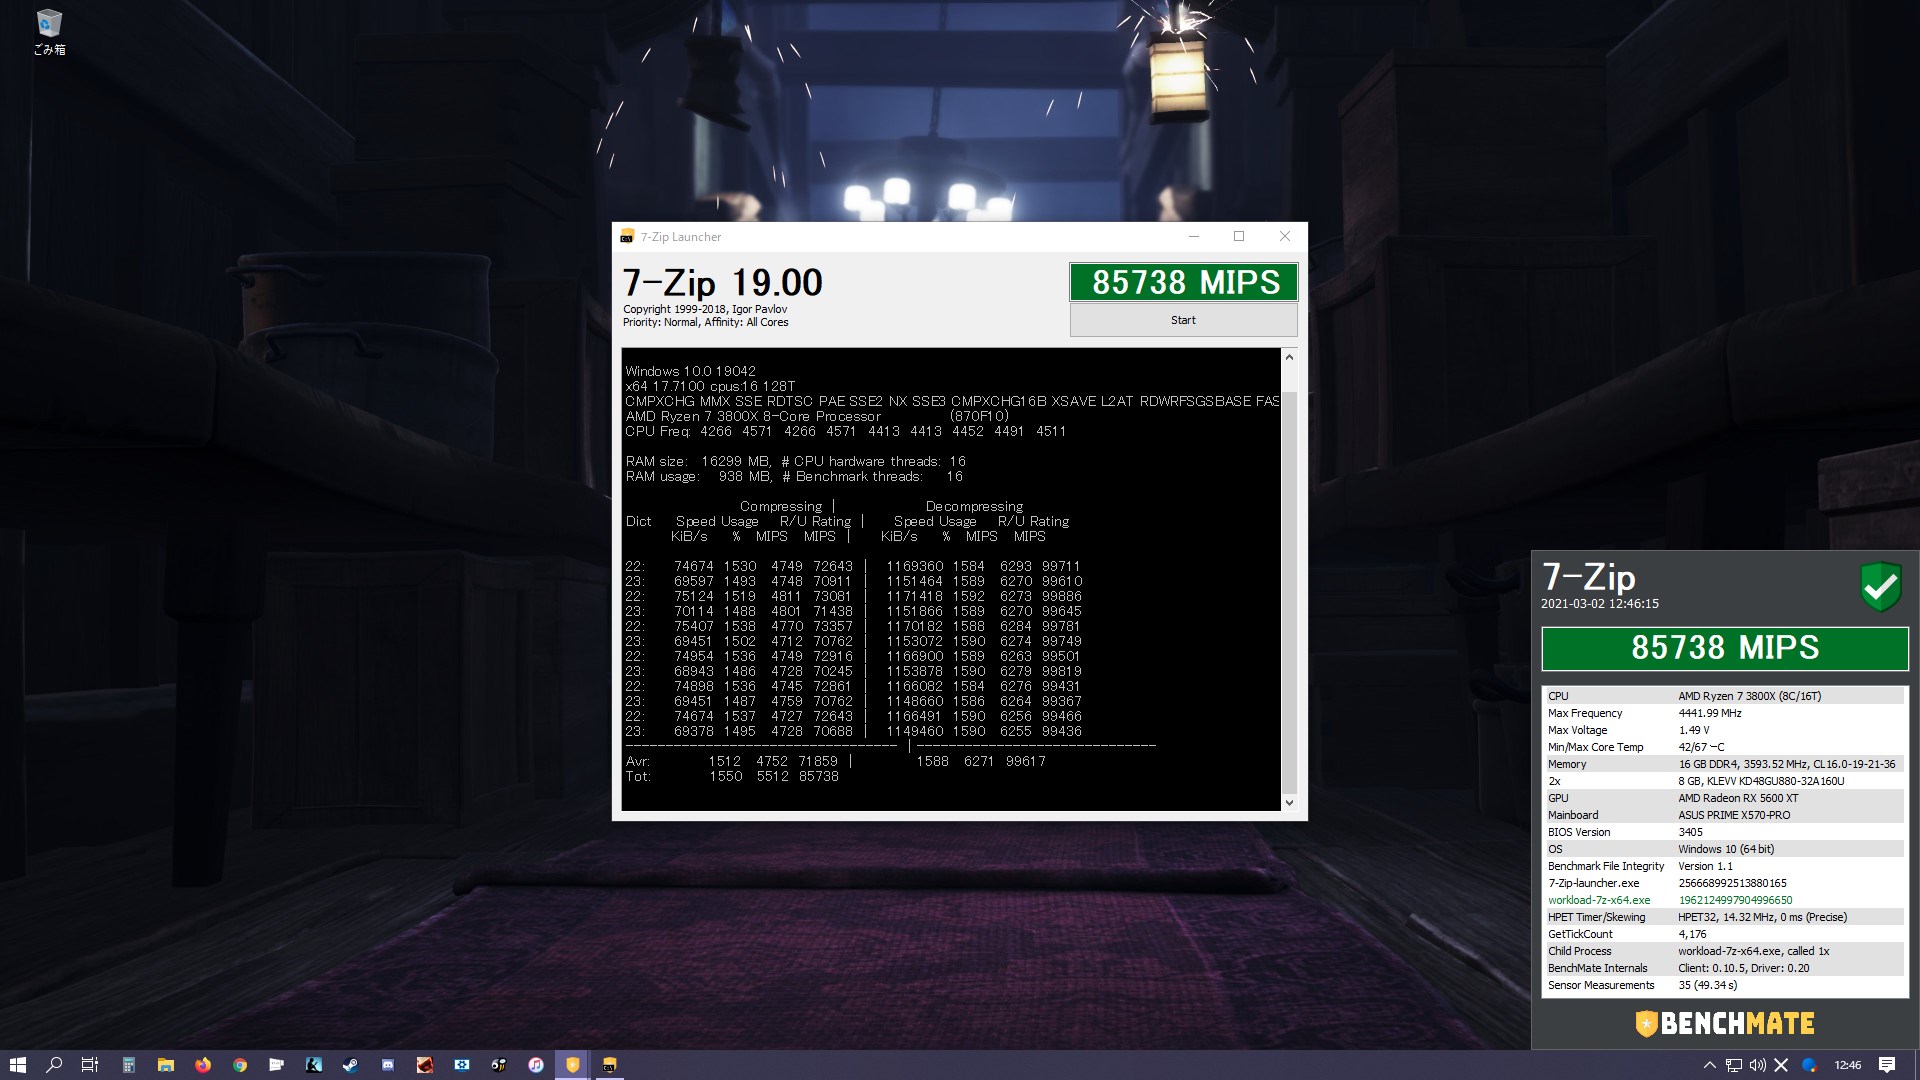The width and height of the screenshot is (1920, 1080).
Task: Open the Recycle Bin desktop icon
Action: click(x=49, y=32)
